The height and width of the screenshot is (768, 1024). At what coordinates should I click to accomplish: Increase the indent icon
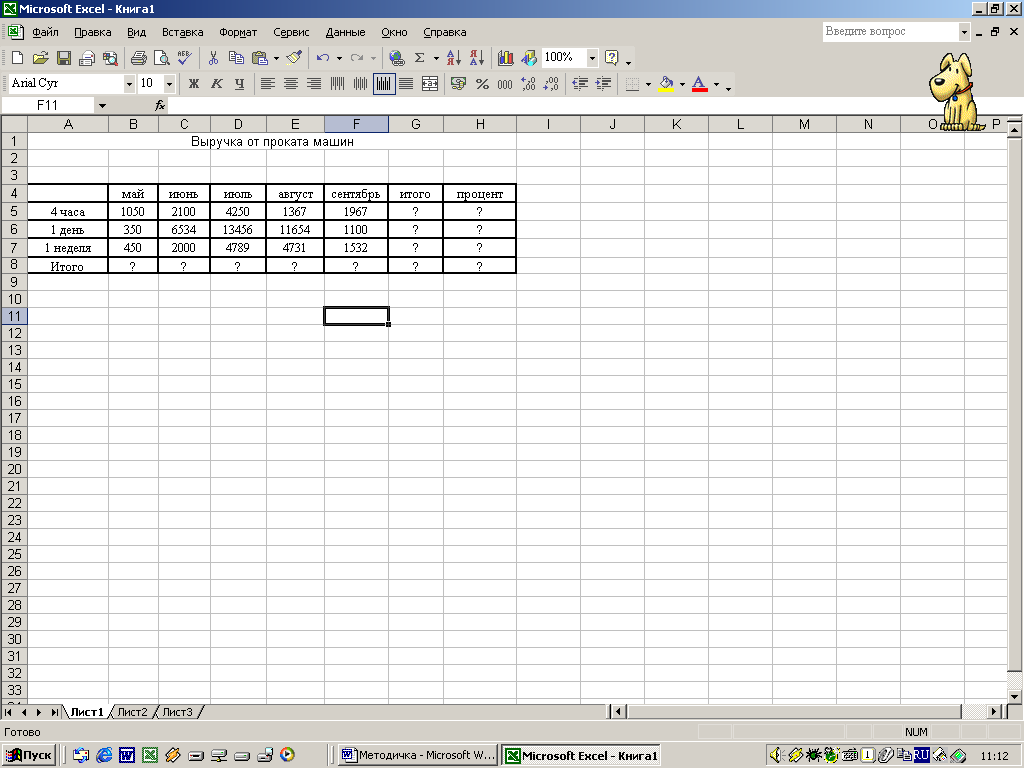click(x=603, y=84)
